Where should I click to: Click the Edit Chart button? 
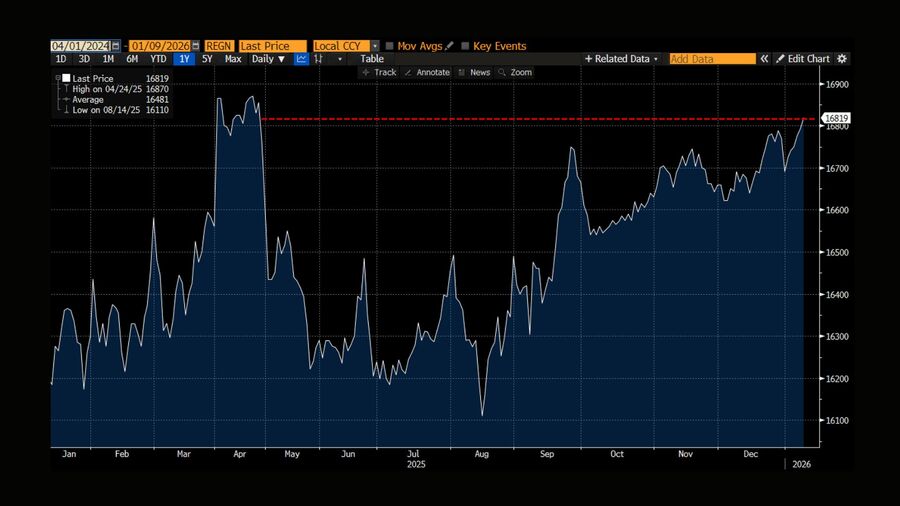(x=803, y=59)
